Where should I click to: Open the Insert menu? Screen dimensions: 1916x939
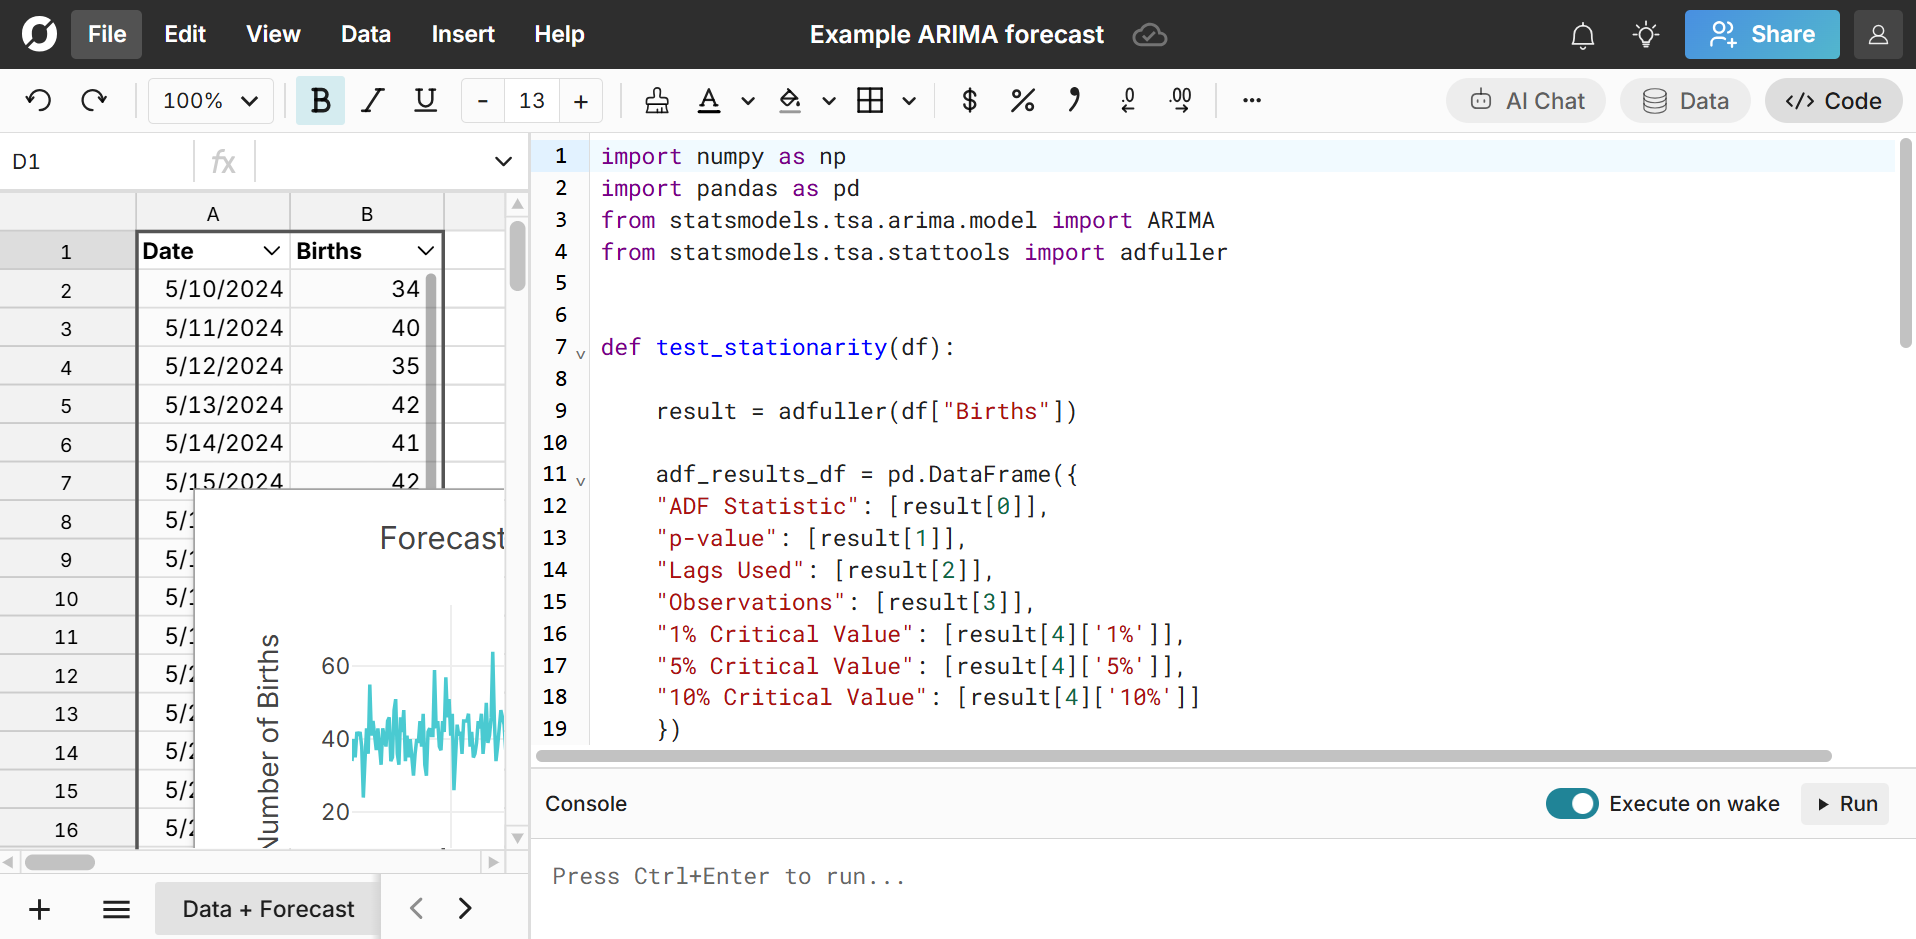462,34
